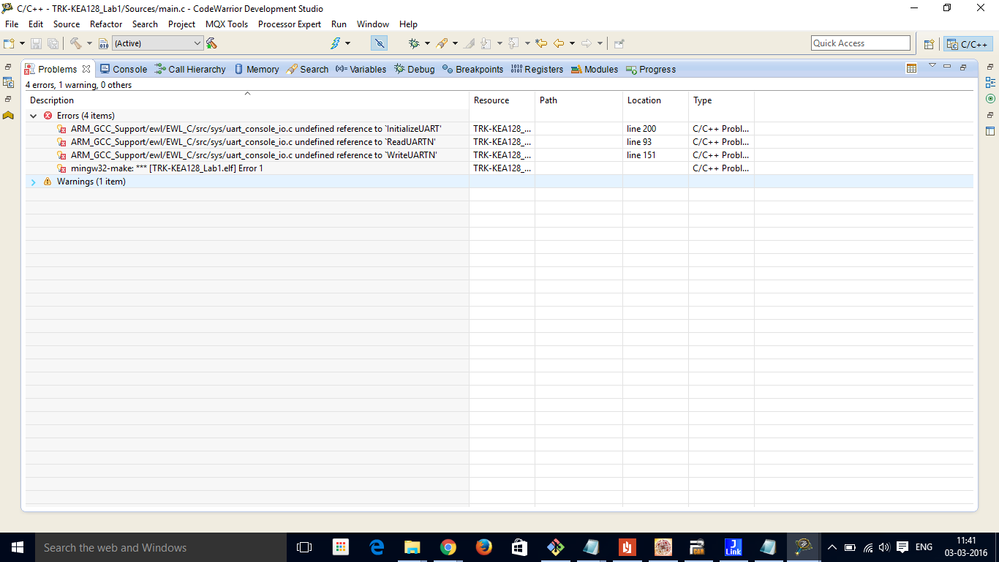Click the Build All icon after configuration box
999x562 pixels.
[x=212, y=43]
